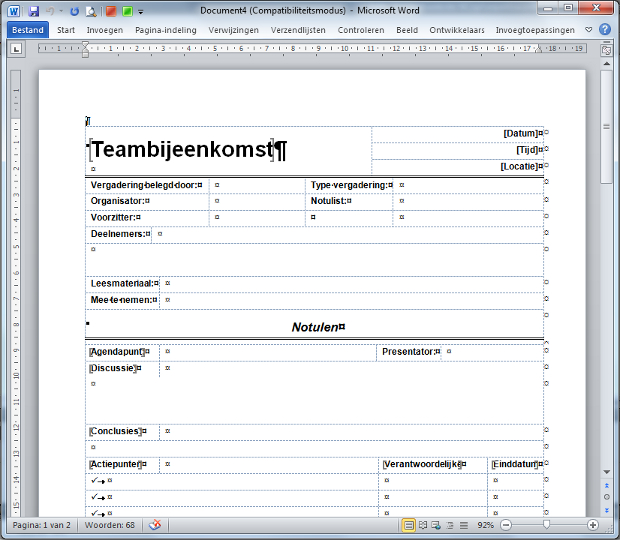Select the Ontwikkelaars tab
The height and width of the screenshot is (540, 620).
pyautogui.click(x=457, y=30)
